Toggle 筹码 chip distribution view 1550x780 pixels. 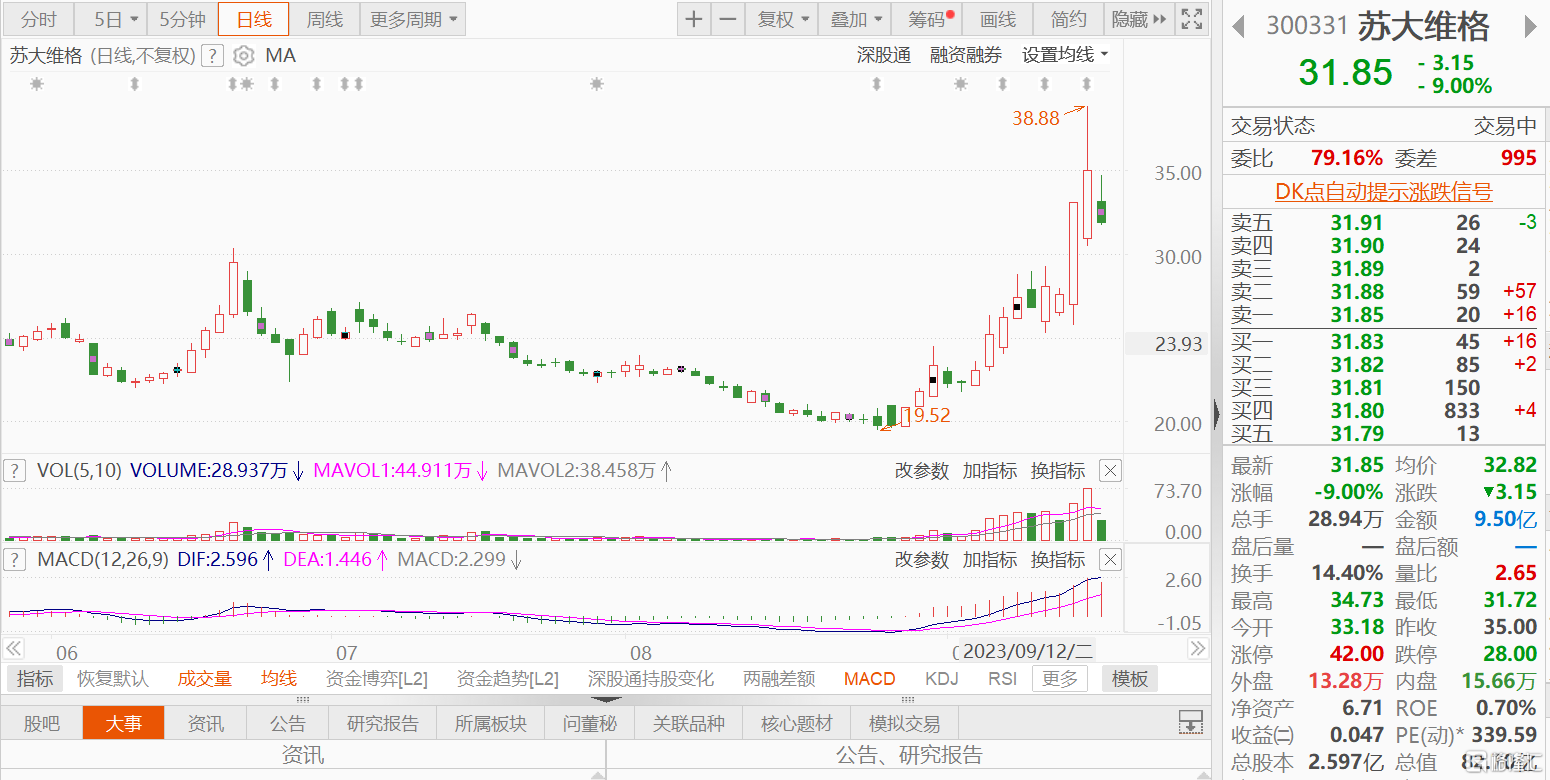point(928,19)
